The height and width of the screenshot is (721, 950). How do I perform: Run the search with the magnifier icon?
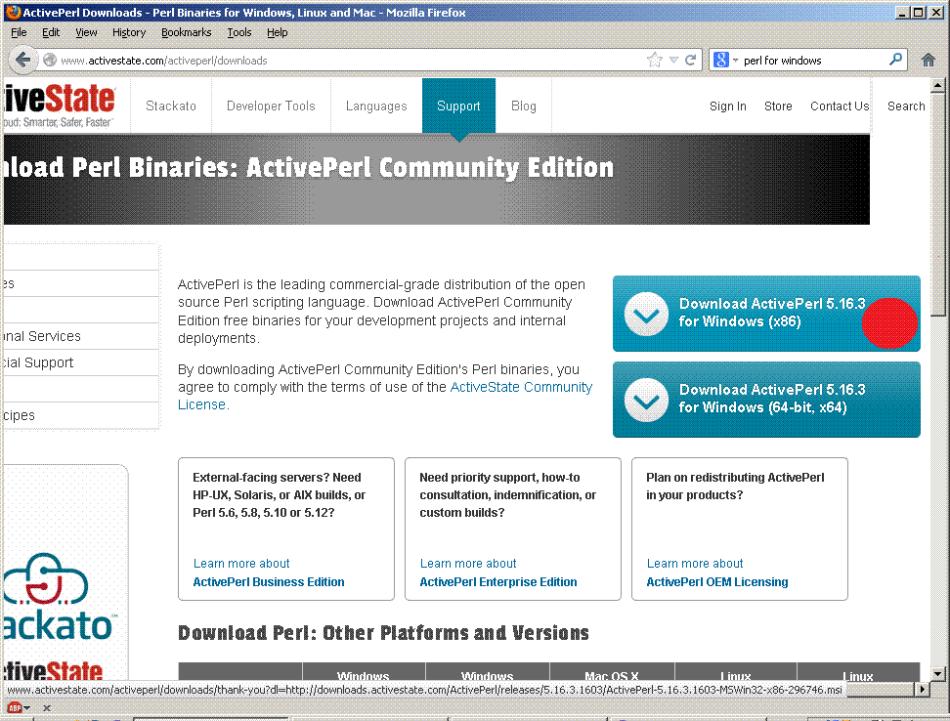[895, 59]
